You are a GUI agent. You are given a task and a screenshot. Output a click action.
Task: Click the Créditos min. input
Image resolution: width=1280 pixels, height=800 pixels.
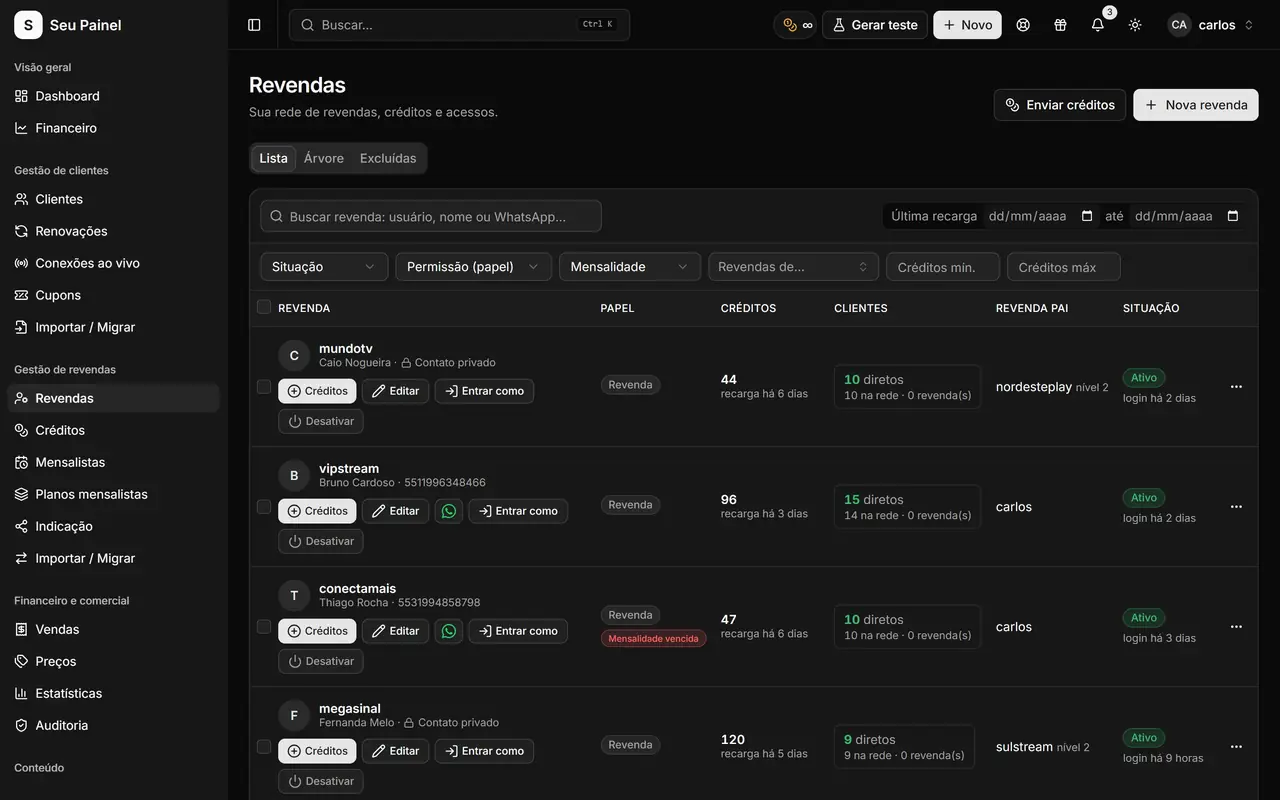point(943,267)
